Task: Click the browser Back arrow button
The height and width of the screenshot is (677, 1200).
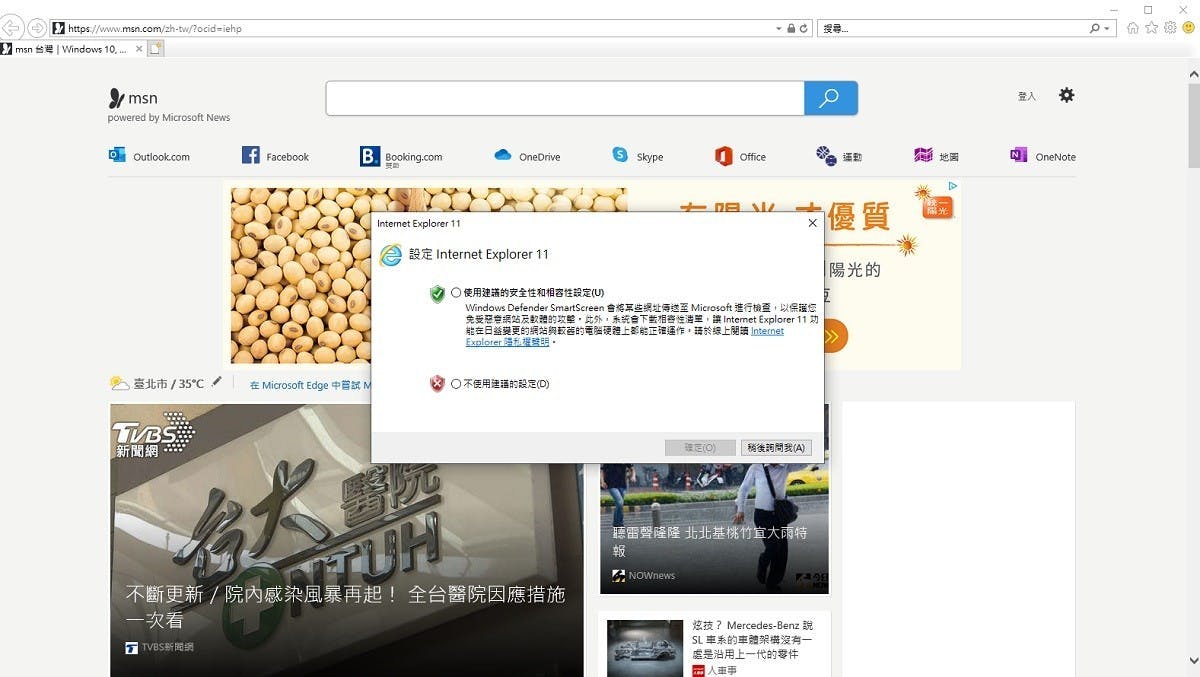Action: (x=12, y=28)
